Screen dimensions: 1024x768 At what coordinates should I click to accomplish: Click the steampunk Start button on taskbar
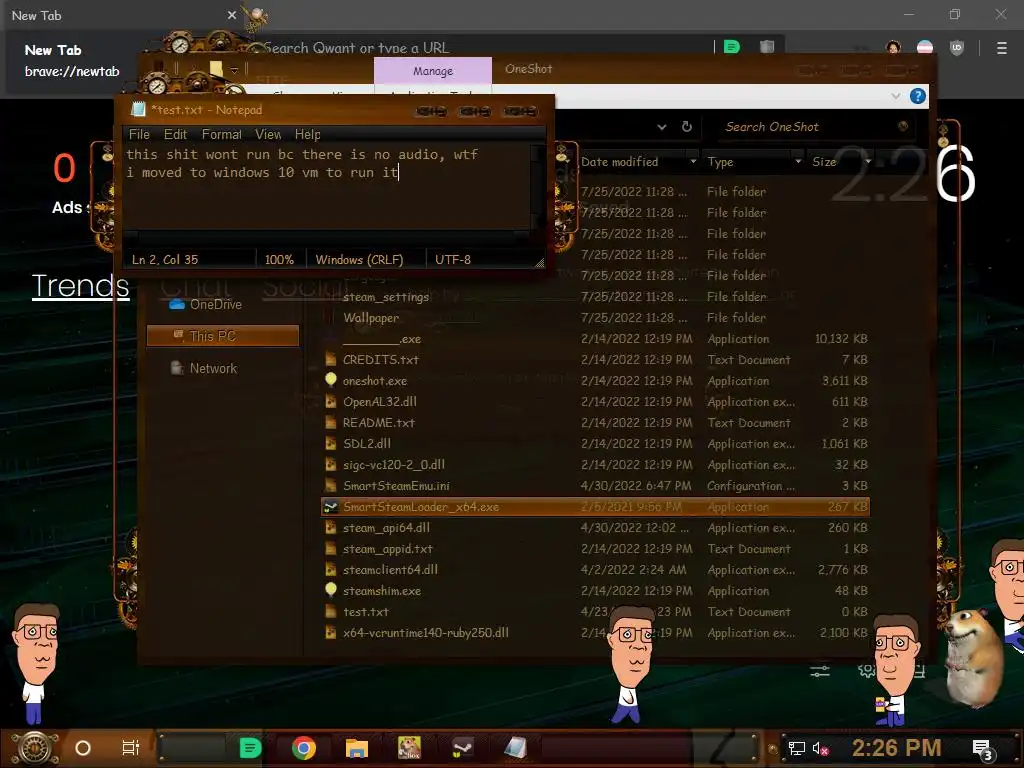(x=34, y=748)
